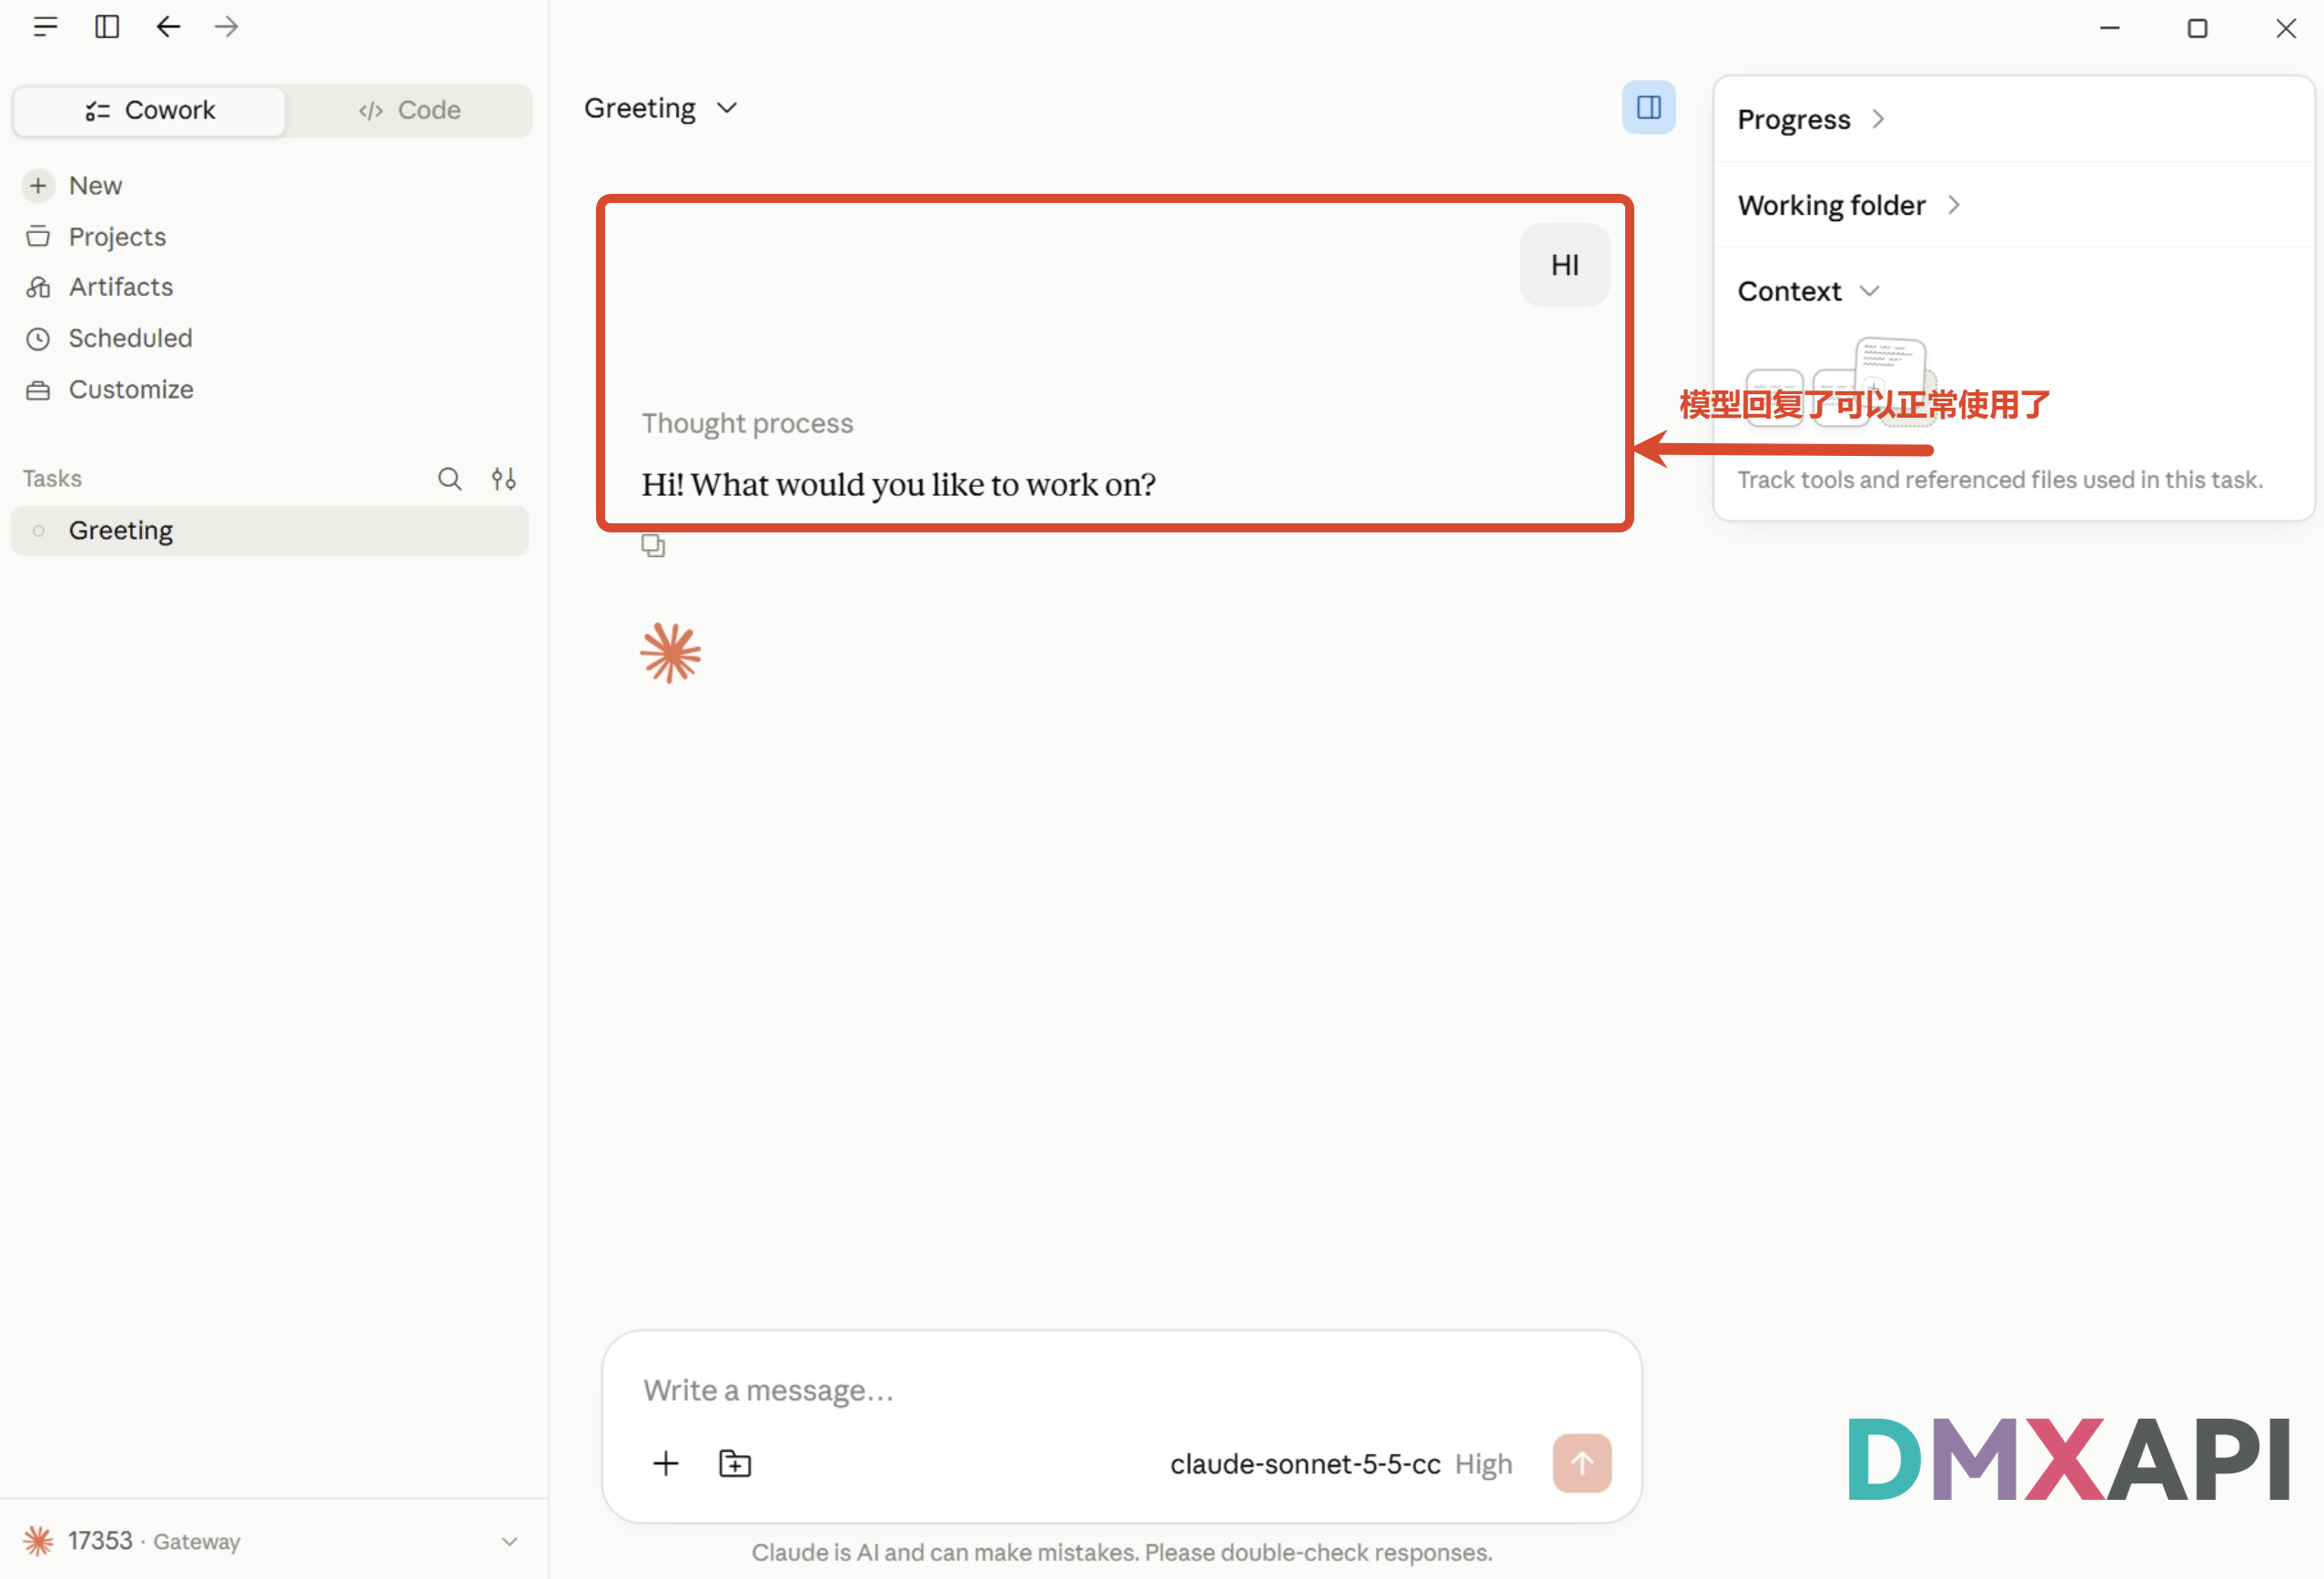Expand the Working folder section
Image resolution: width=2324 pixels, height=1579 pixels.
click(1849, 206)
